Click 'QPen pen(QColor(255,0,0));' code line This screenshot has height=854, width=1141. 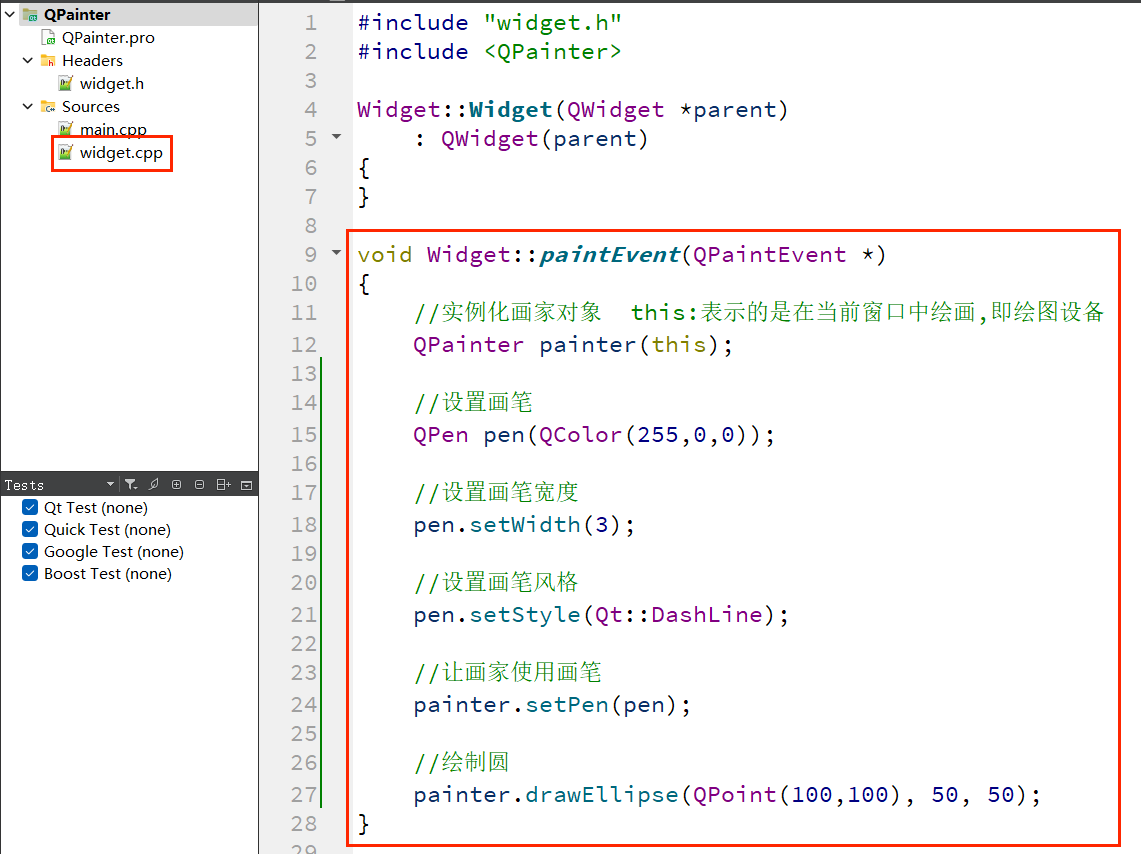[594, 435]
